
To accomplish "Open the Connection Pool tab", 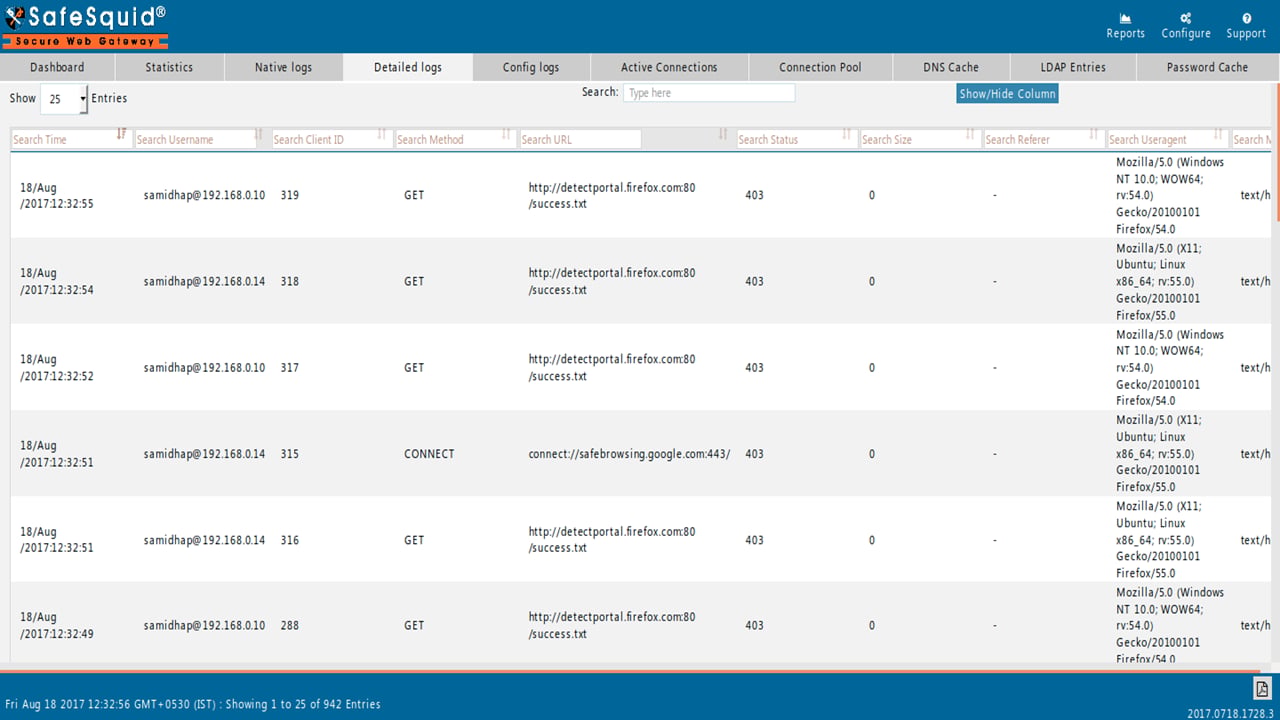I will (x=820, y=67).
